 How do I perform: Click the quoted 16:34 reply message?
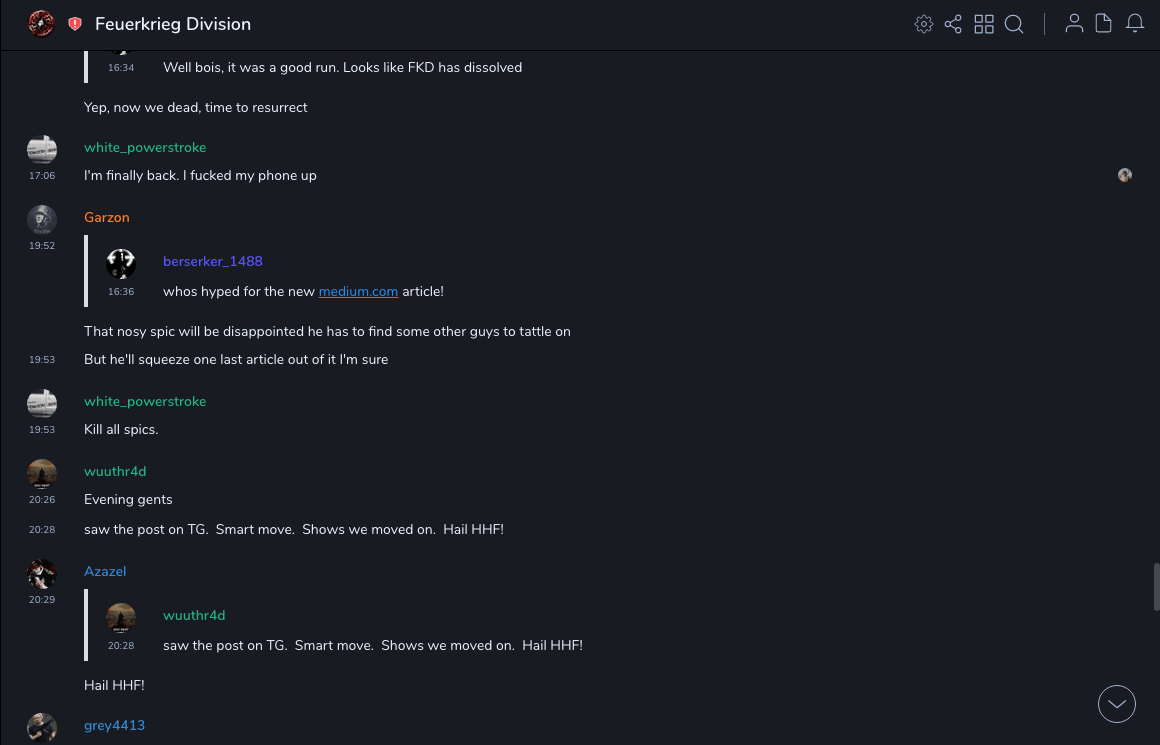(342, 67)
